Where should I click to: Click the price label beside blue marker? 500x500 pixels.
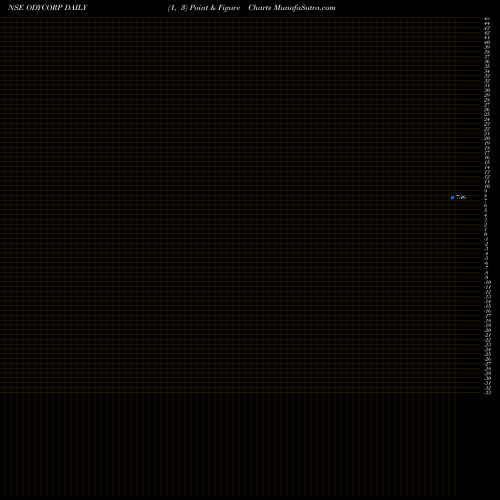461,197
